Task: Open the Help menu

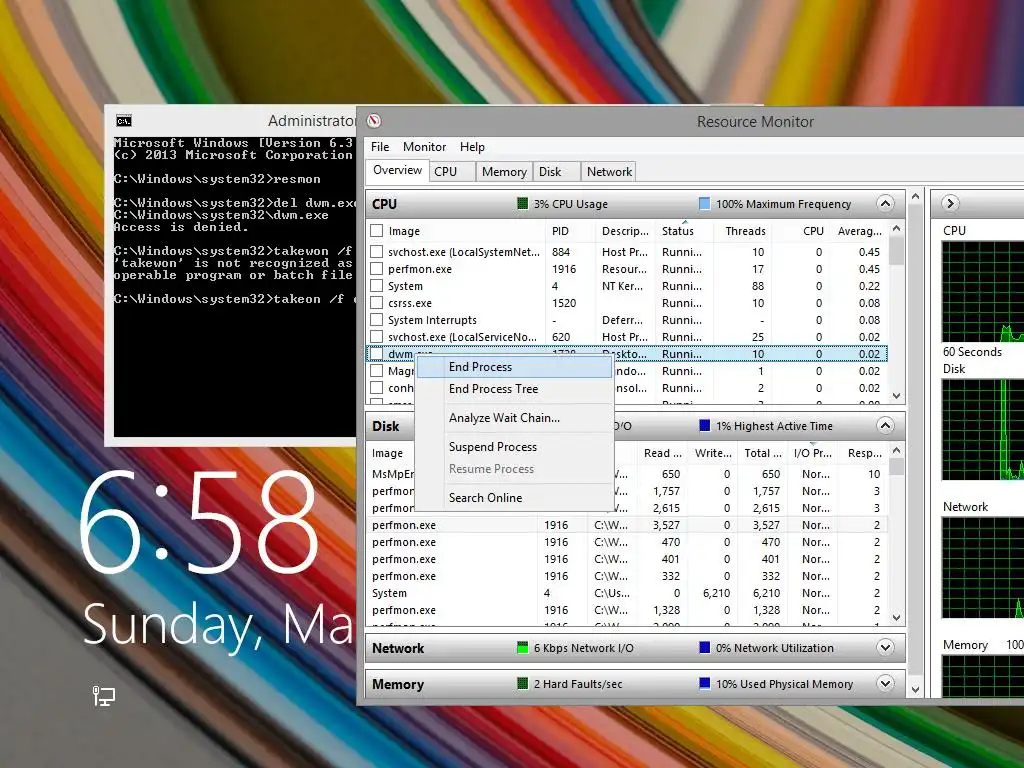Action: tap(472, 147)
